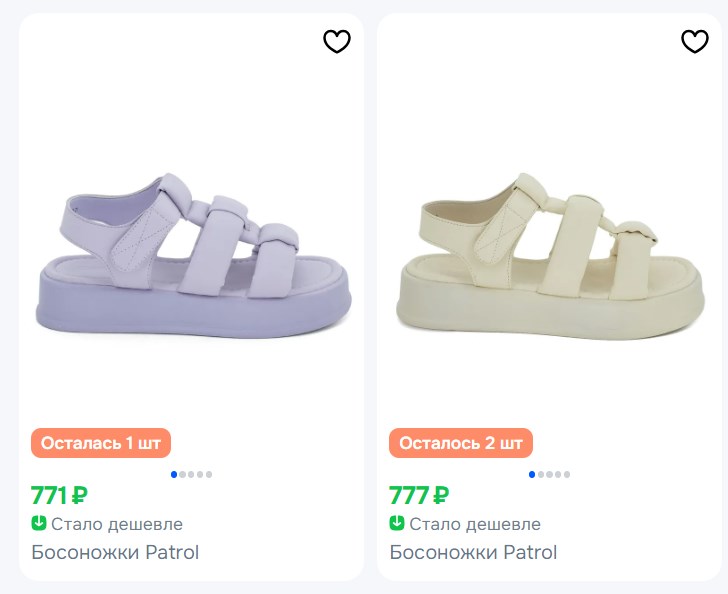Select second image dot on beige card

point(541,474)
